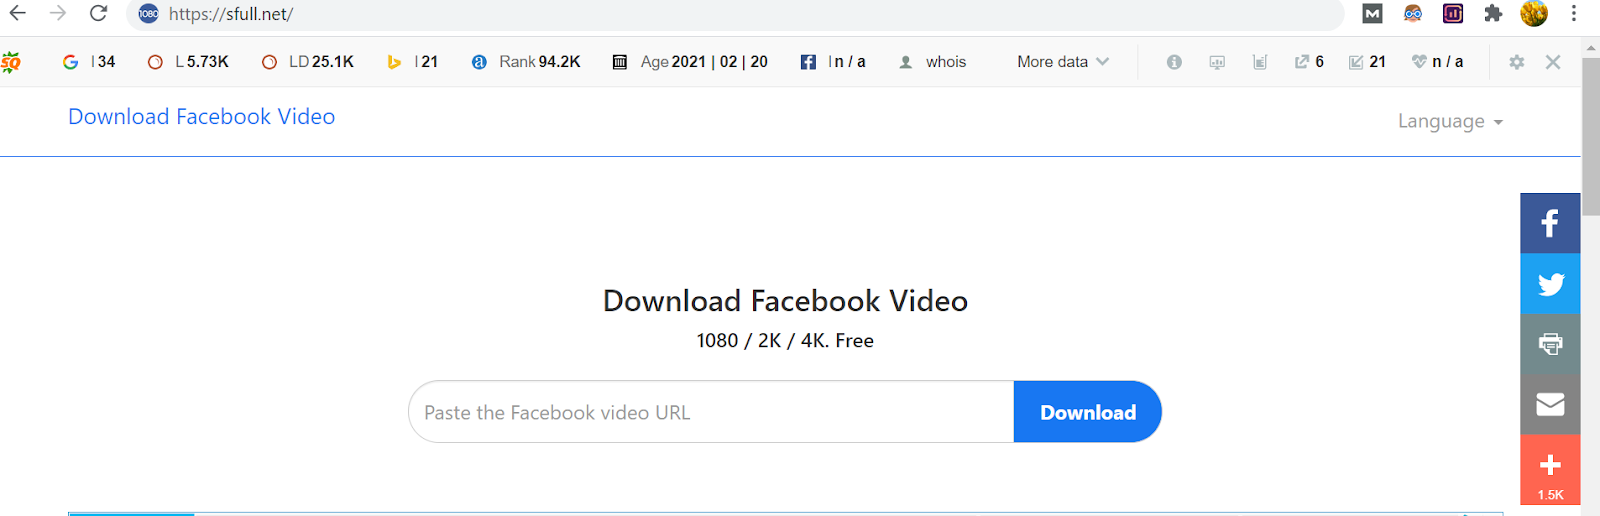Click the SEOquake heart n/a icon
The image size is (1600, 516).
click(1437, 62)
